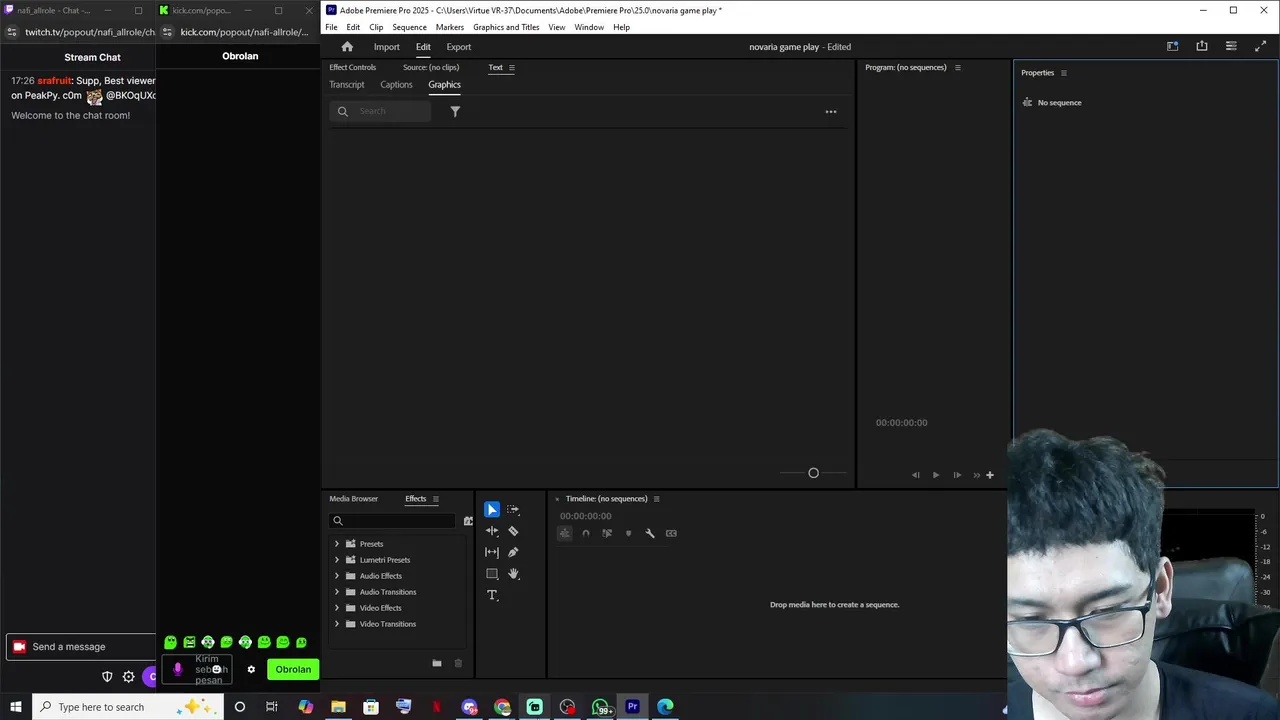Toggle timeline closed caption CC button
The height and width of the screenshot is (720, 1280).
[671, 533]
